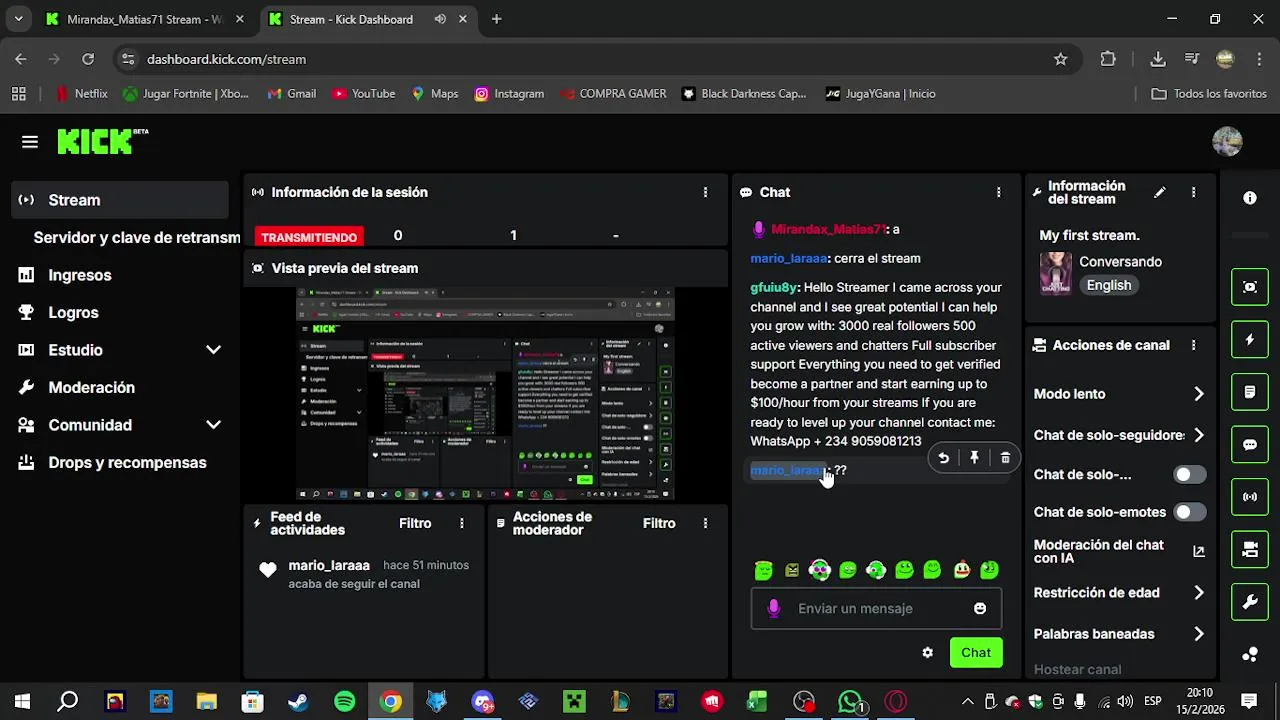
Task: Open Modo lento settings
Action: (1119, 394)
